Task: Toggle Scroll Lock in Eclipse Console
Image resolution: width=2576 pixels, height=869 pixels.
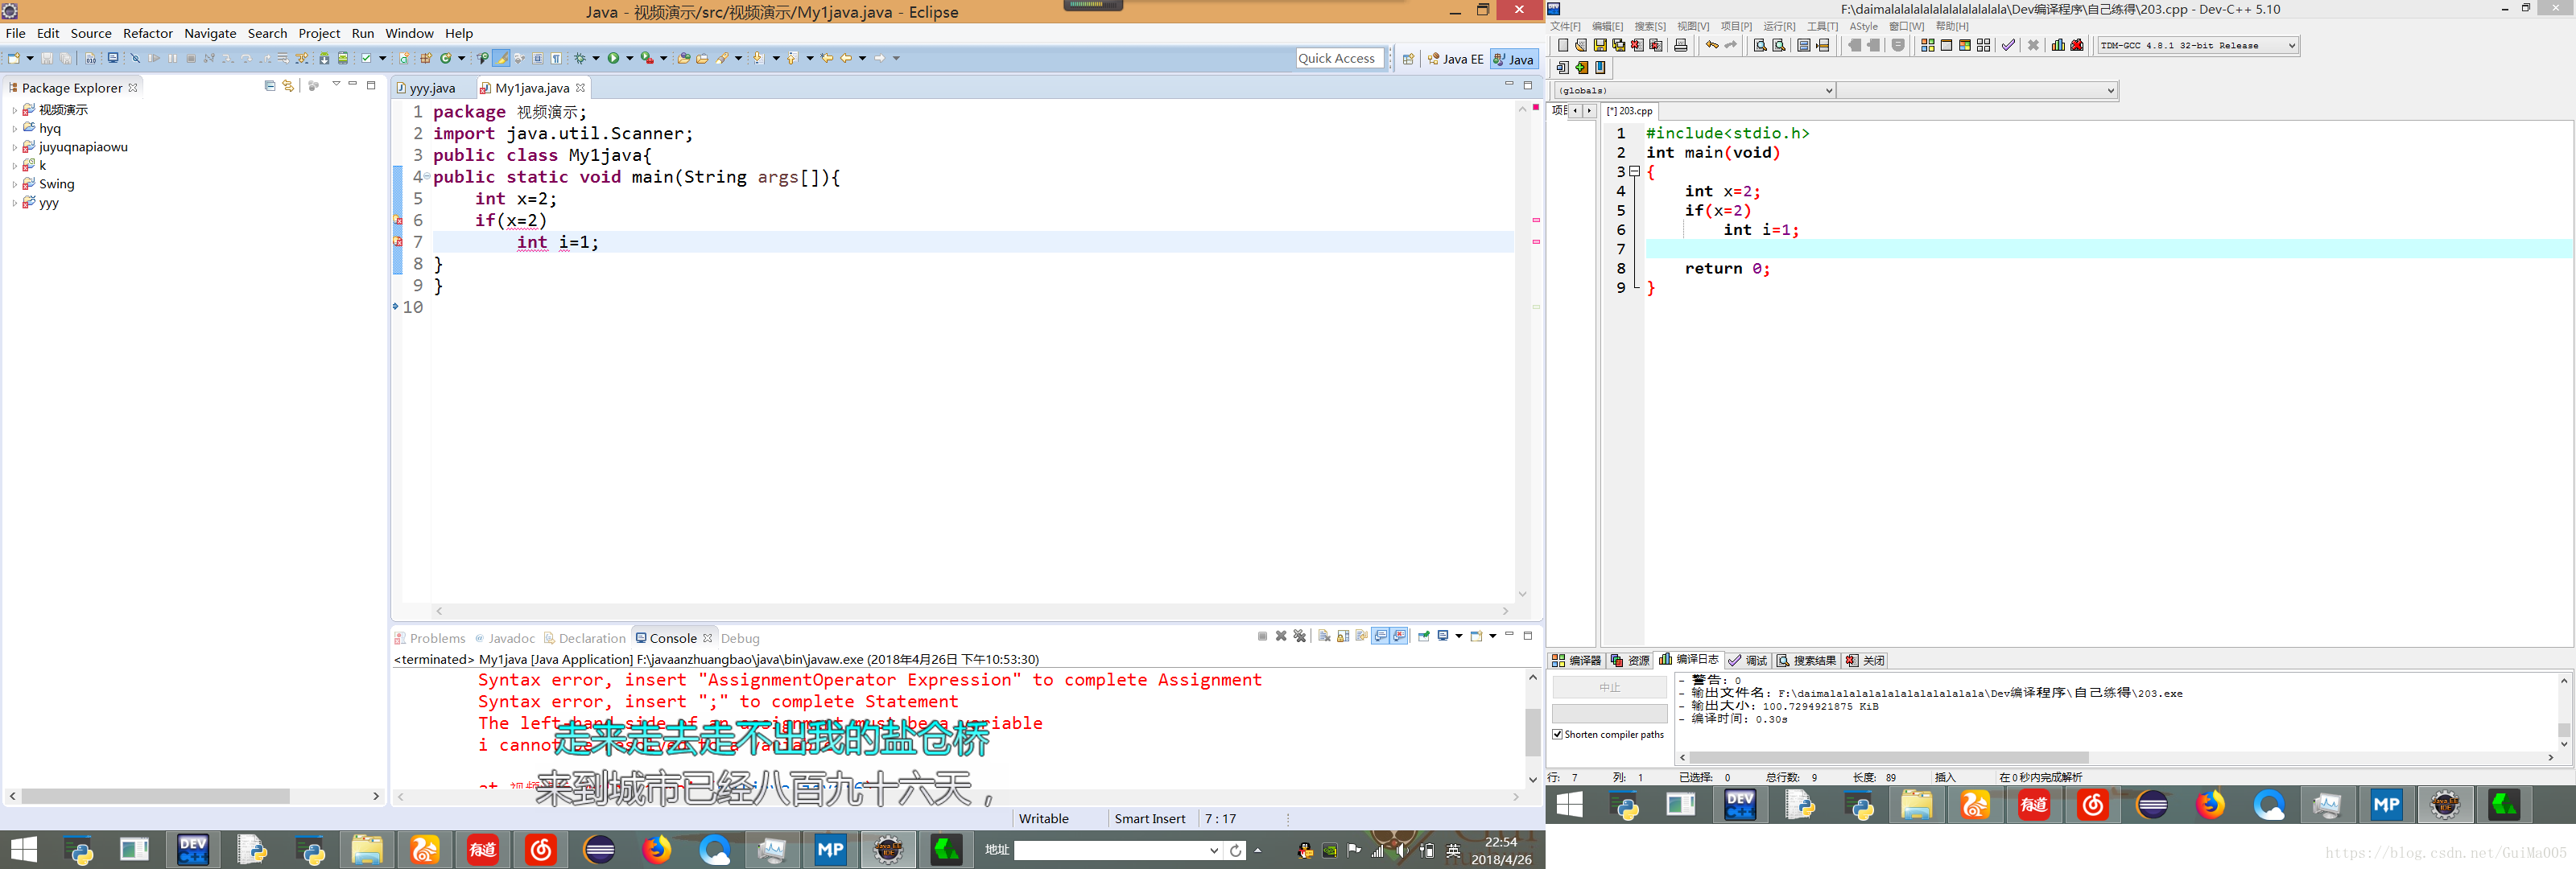Action: click(x=1343, y=636)
